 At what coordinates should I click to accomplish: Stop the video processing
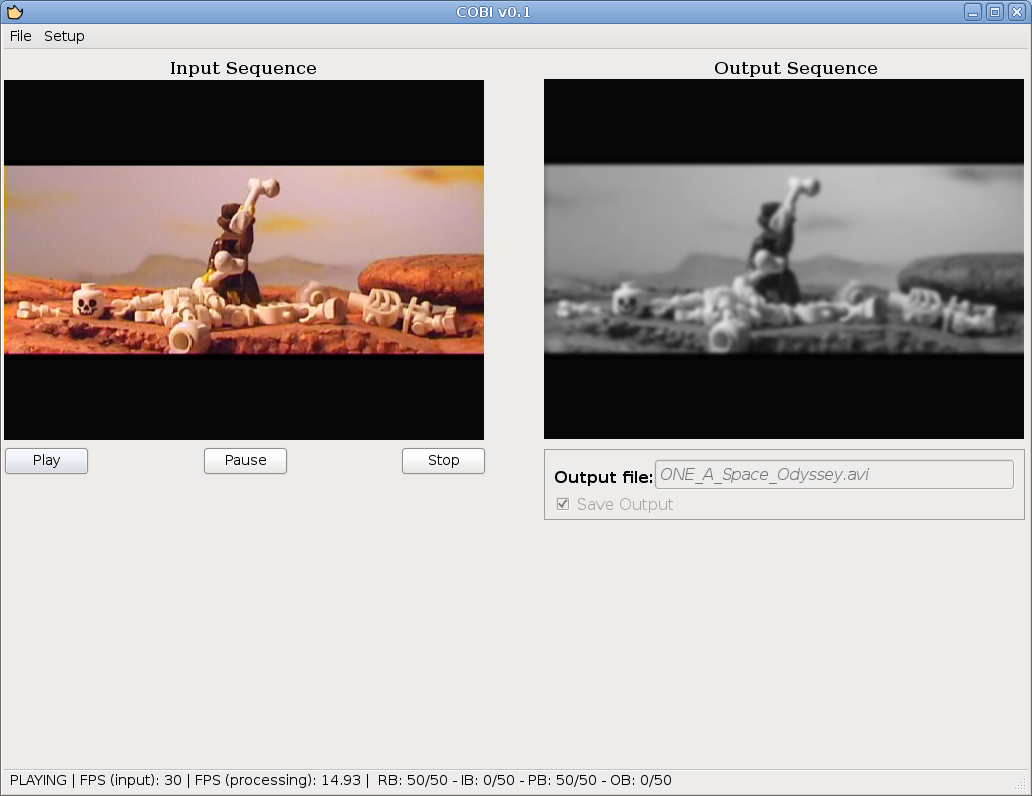(x=443, y=460)
